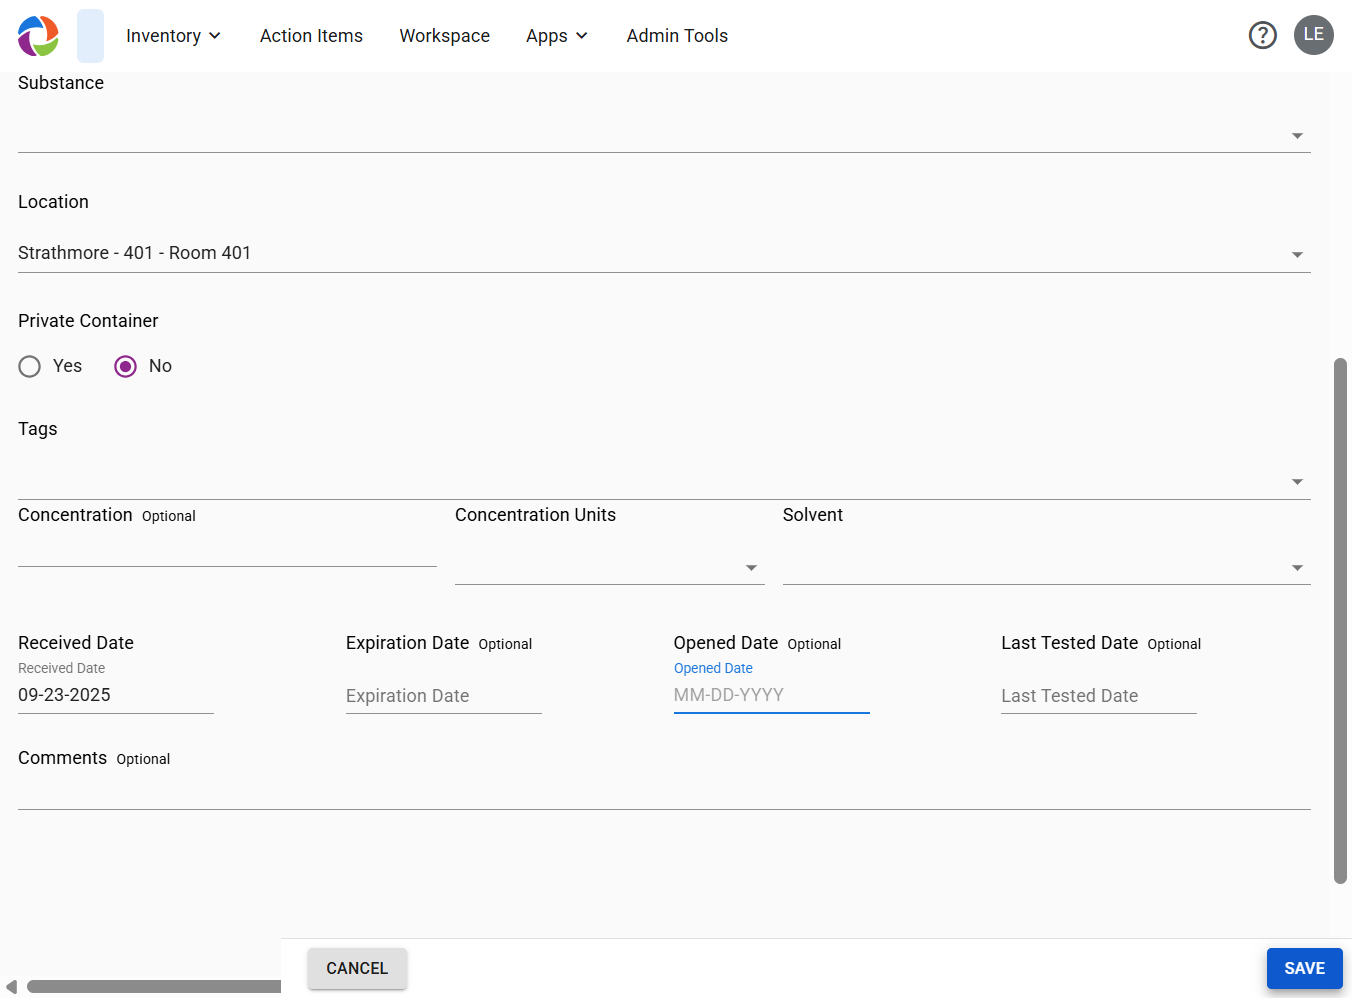Image resolution: width=1352 pixels, height=998 pixels.
Task: Set the Last Tested Date field
Action: pyautogui.click(x=1099, y=695)
